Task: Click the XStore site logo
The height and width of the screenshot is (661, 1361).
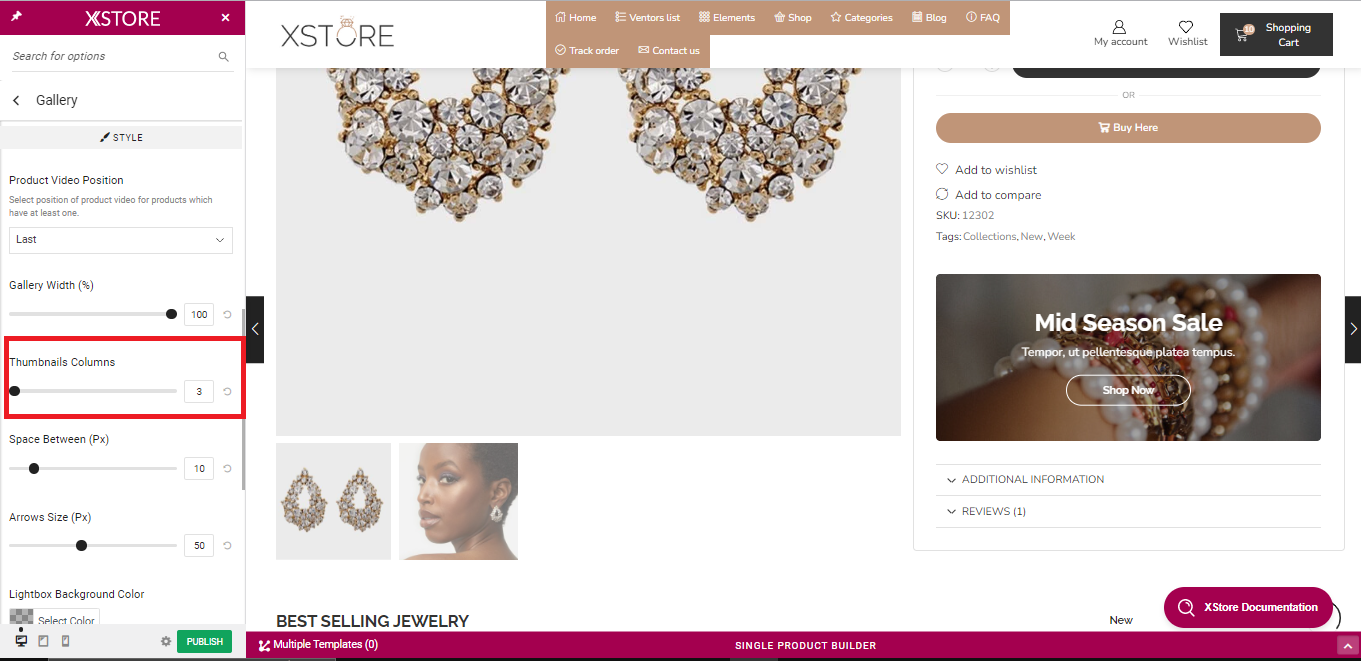Action: 338,33
